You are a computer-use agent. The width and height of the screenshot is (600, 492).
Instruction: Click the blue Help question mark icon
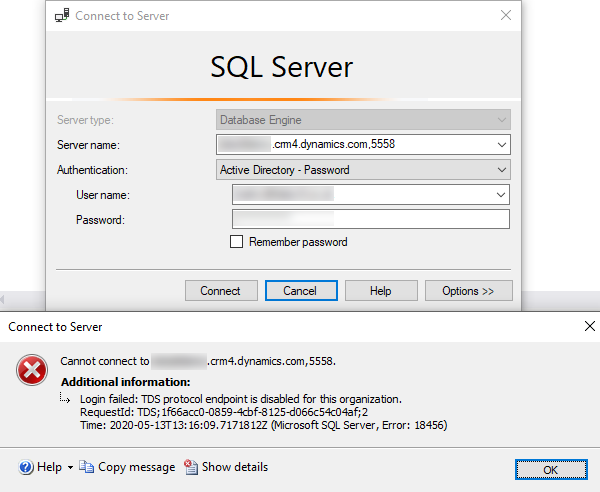pos(25,467)
